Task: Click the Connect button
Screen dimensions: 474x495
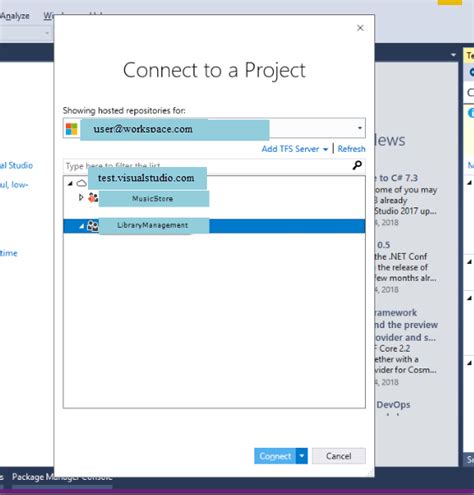Action: (275, 456)
